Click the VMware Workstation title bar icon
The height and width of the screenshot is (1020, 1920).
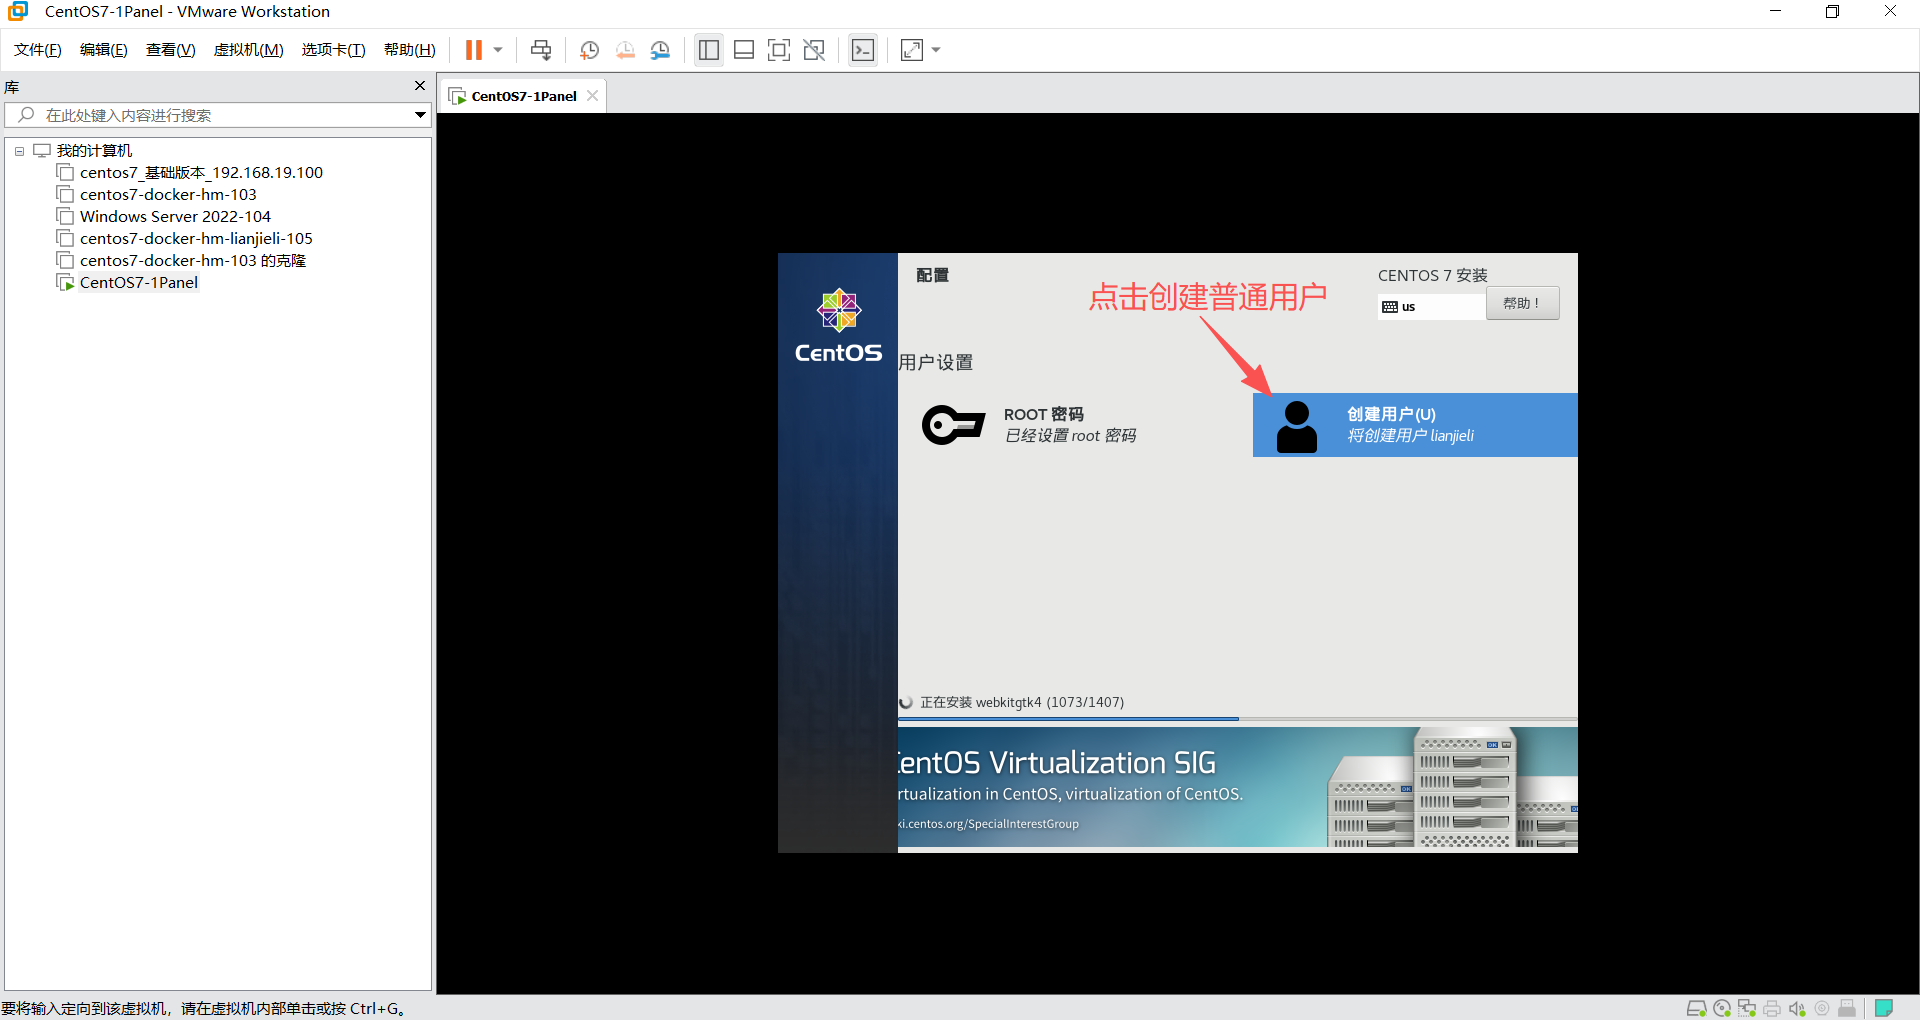(x=17, y=12)
